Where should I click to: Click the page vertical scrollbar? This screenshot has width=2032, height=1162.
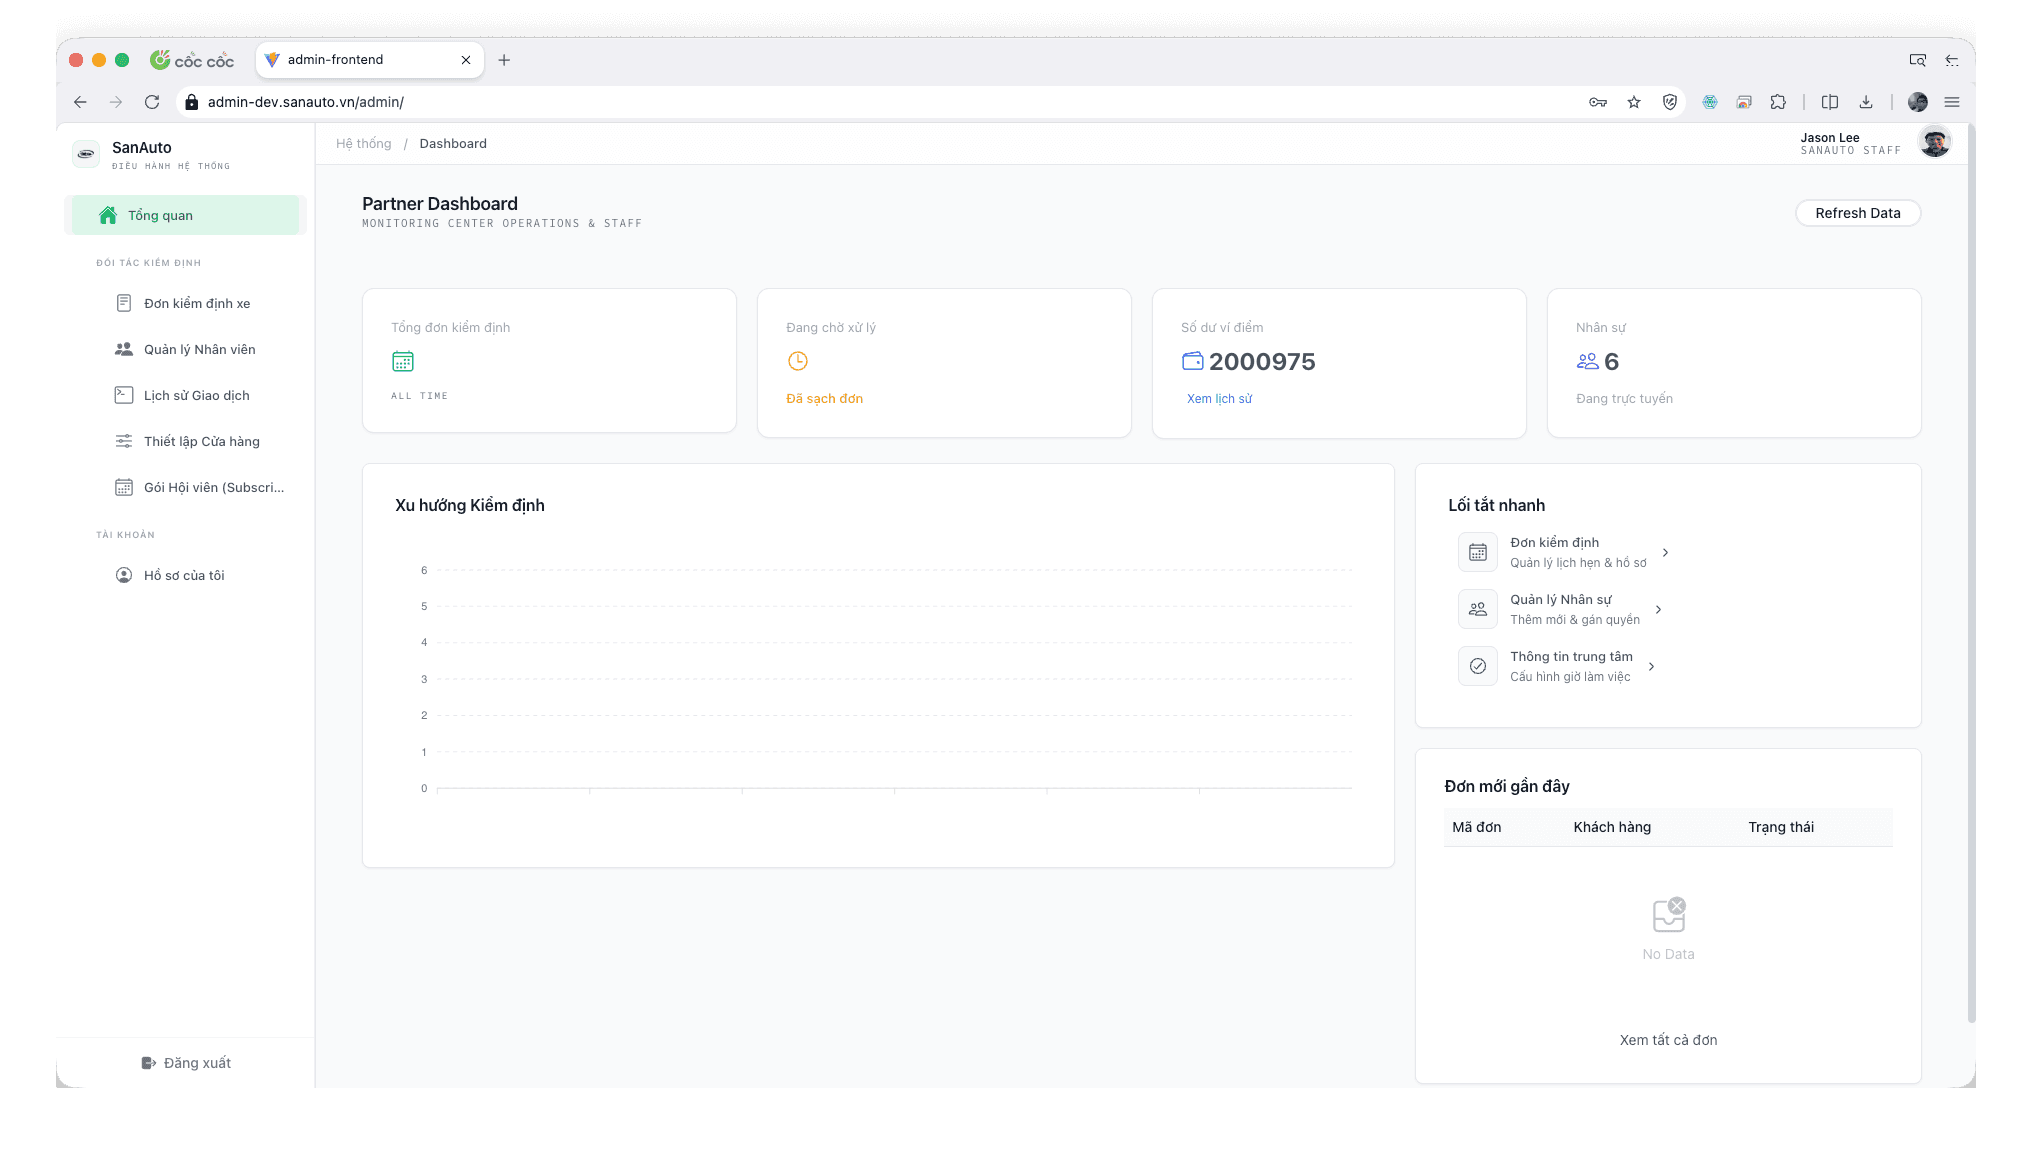tap(1971, 572)
